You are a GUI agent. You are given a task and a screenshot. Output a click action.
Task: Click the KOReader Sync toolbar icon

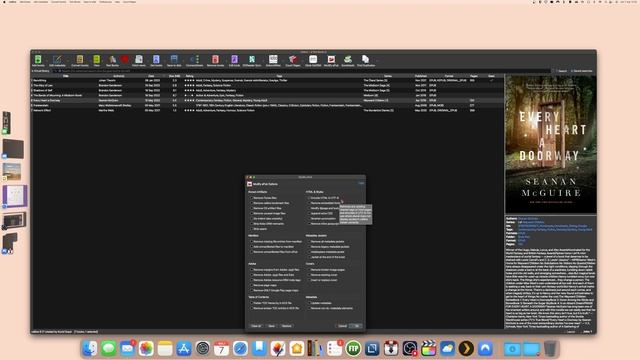[x=252, y=61]
